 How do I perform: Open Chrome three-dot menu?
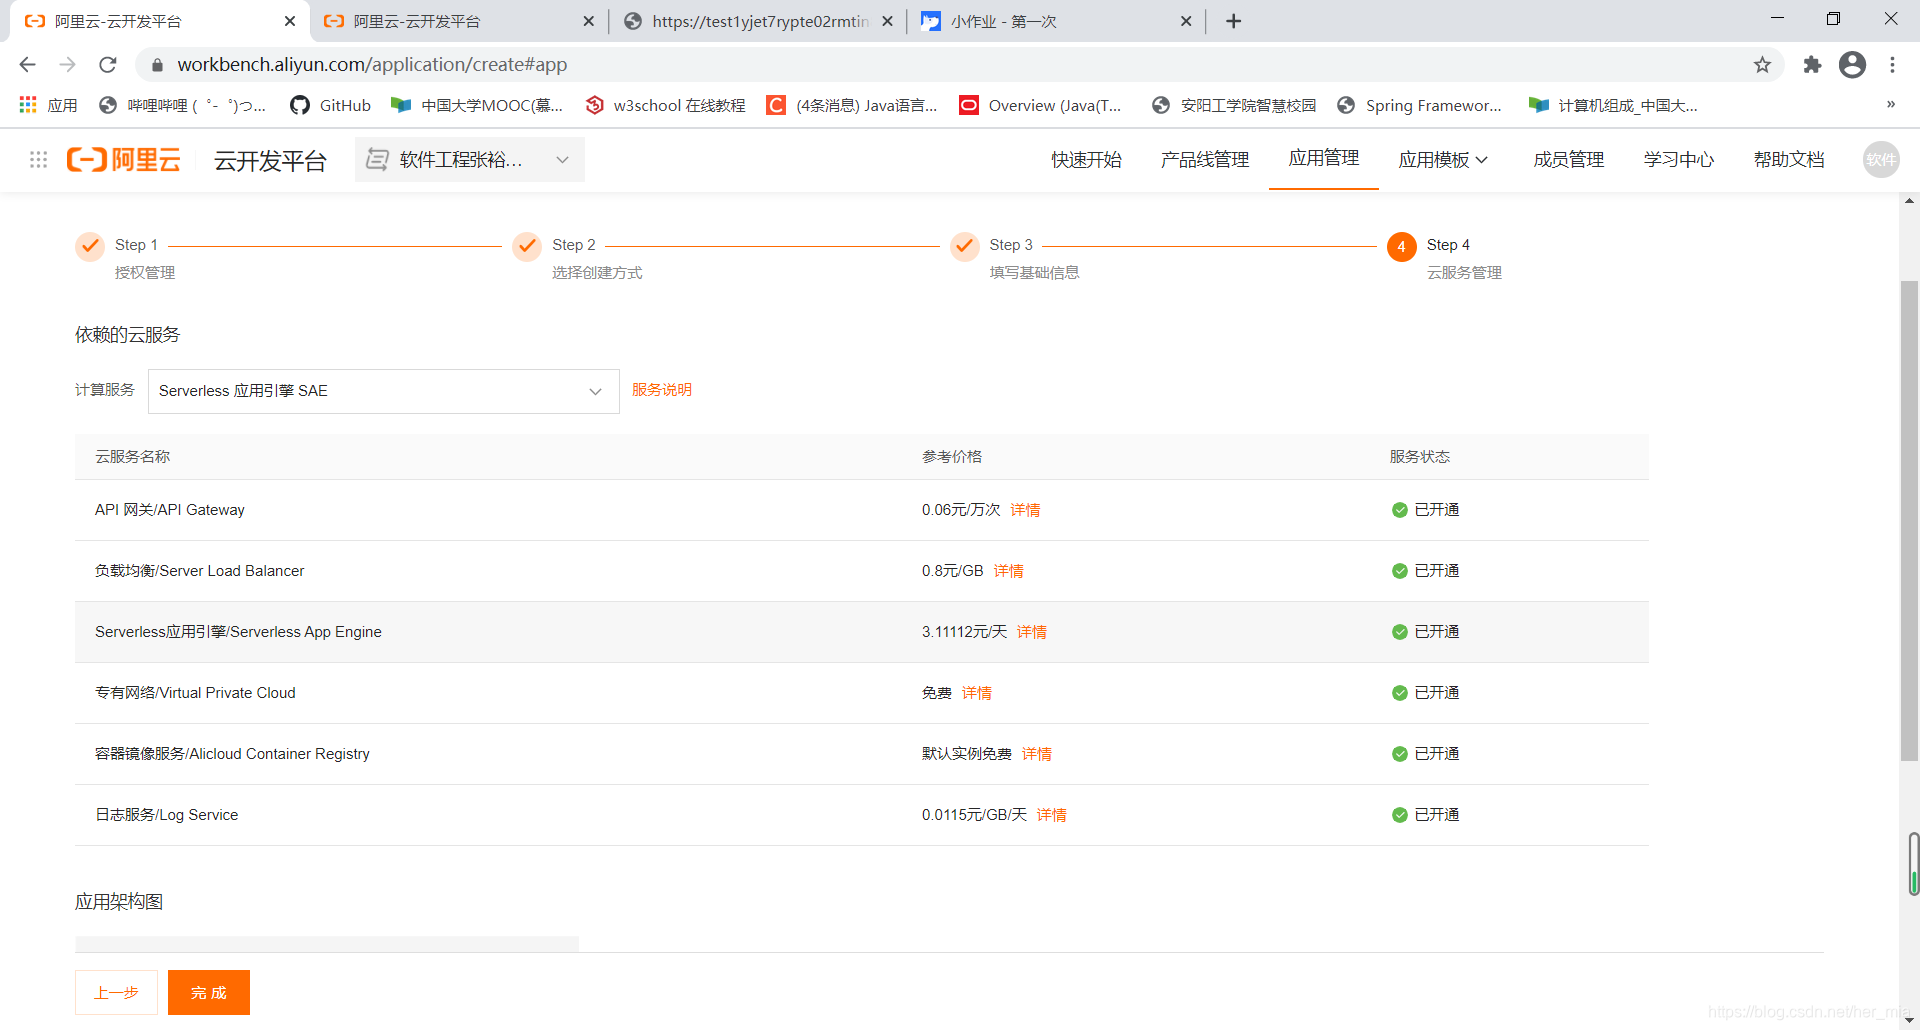click(1892, 65)
